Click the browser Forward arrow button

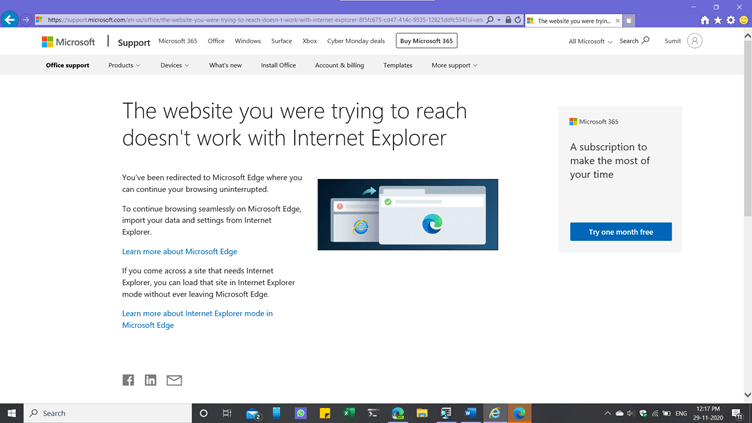[26, 20]
